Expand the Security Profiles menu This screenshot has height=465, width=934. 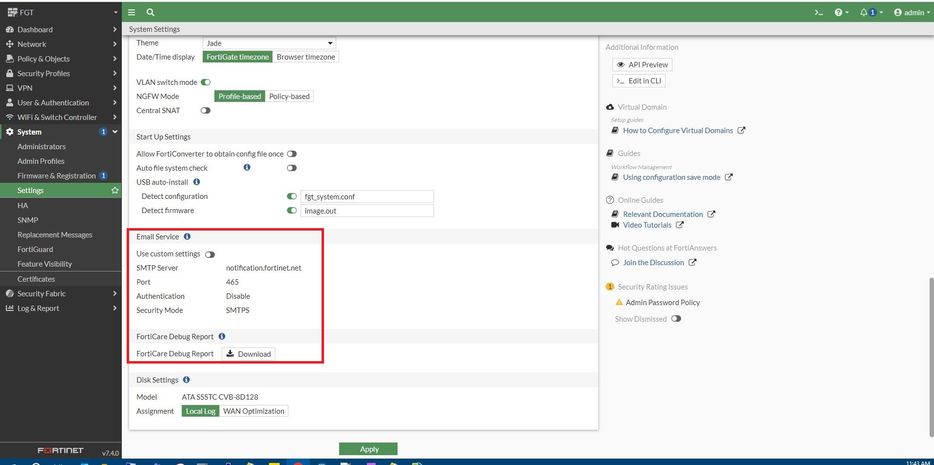[61, 73]
